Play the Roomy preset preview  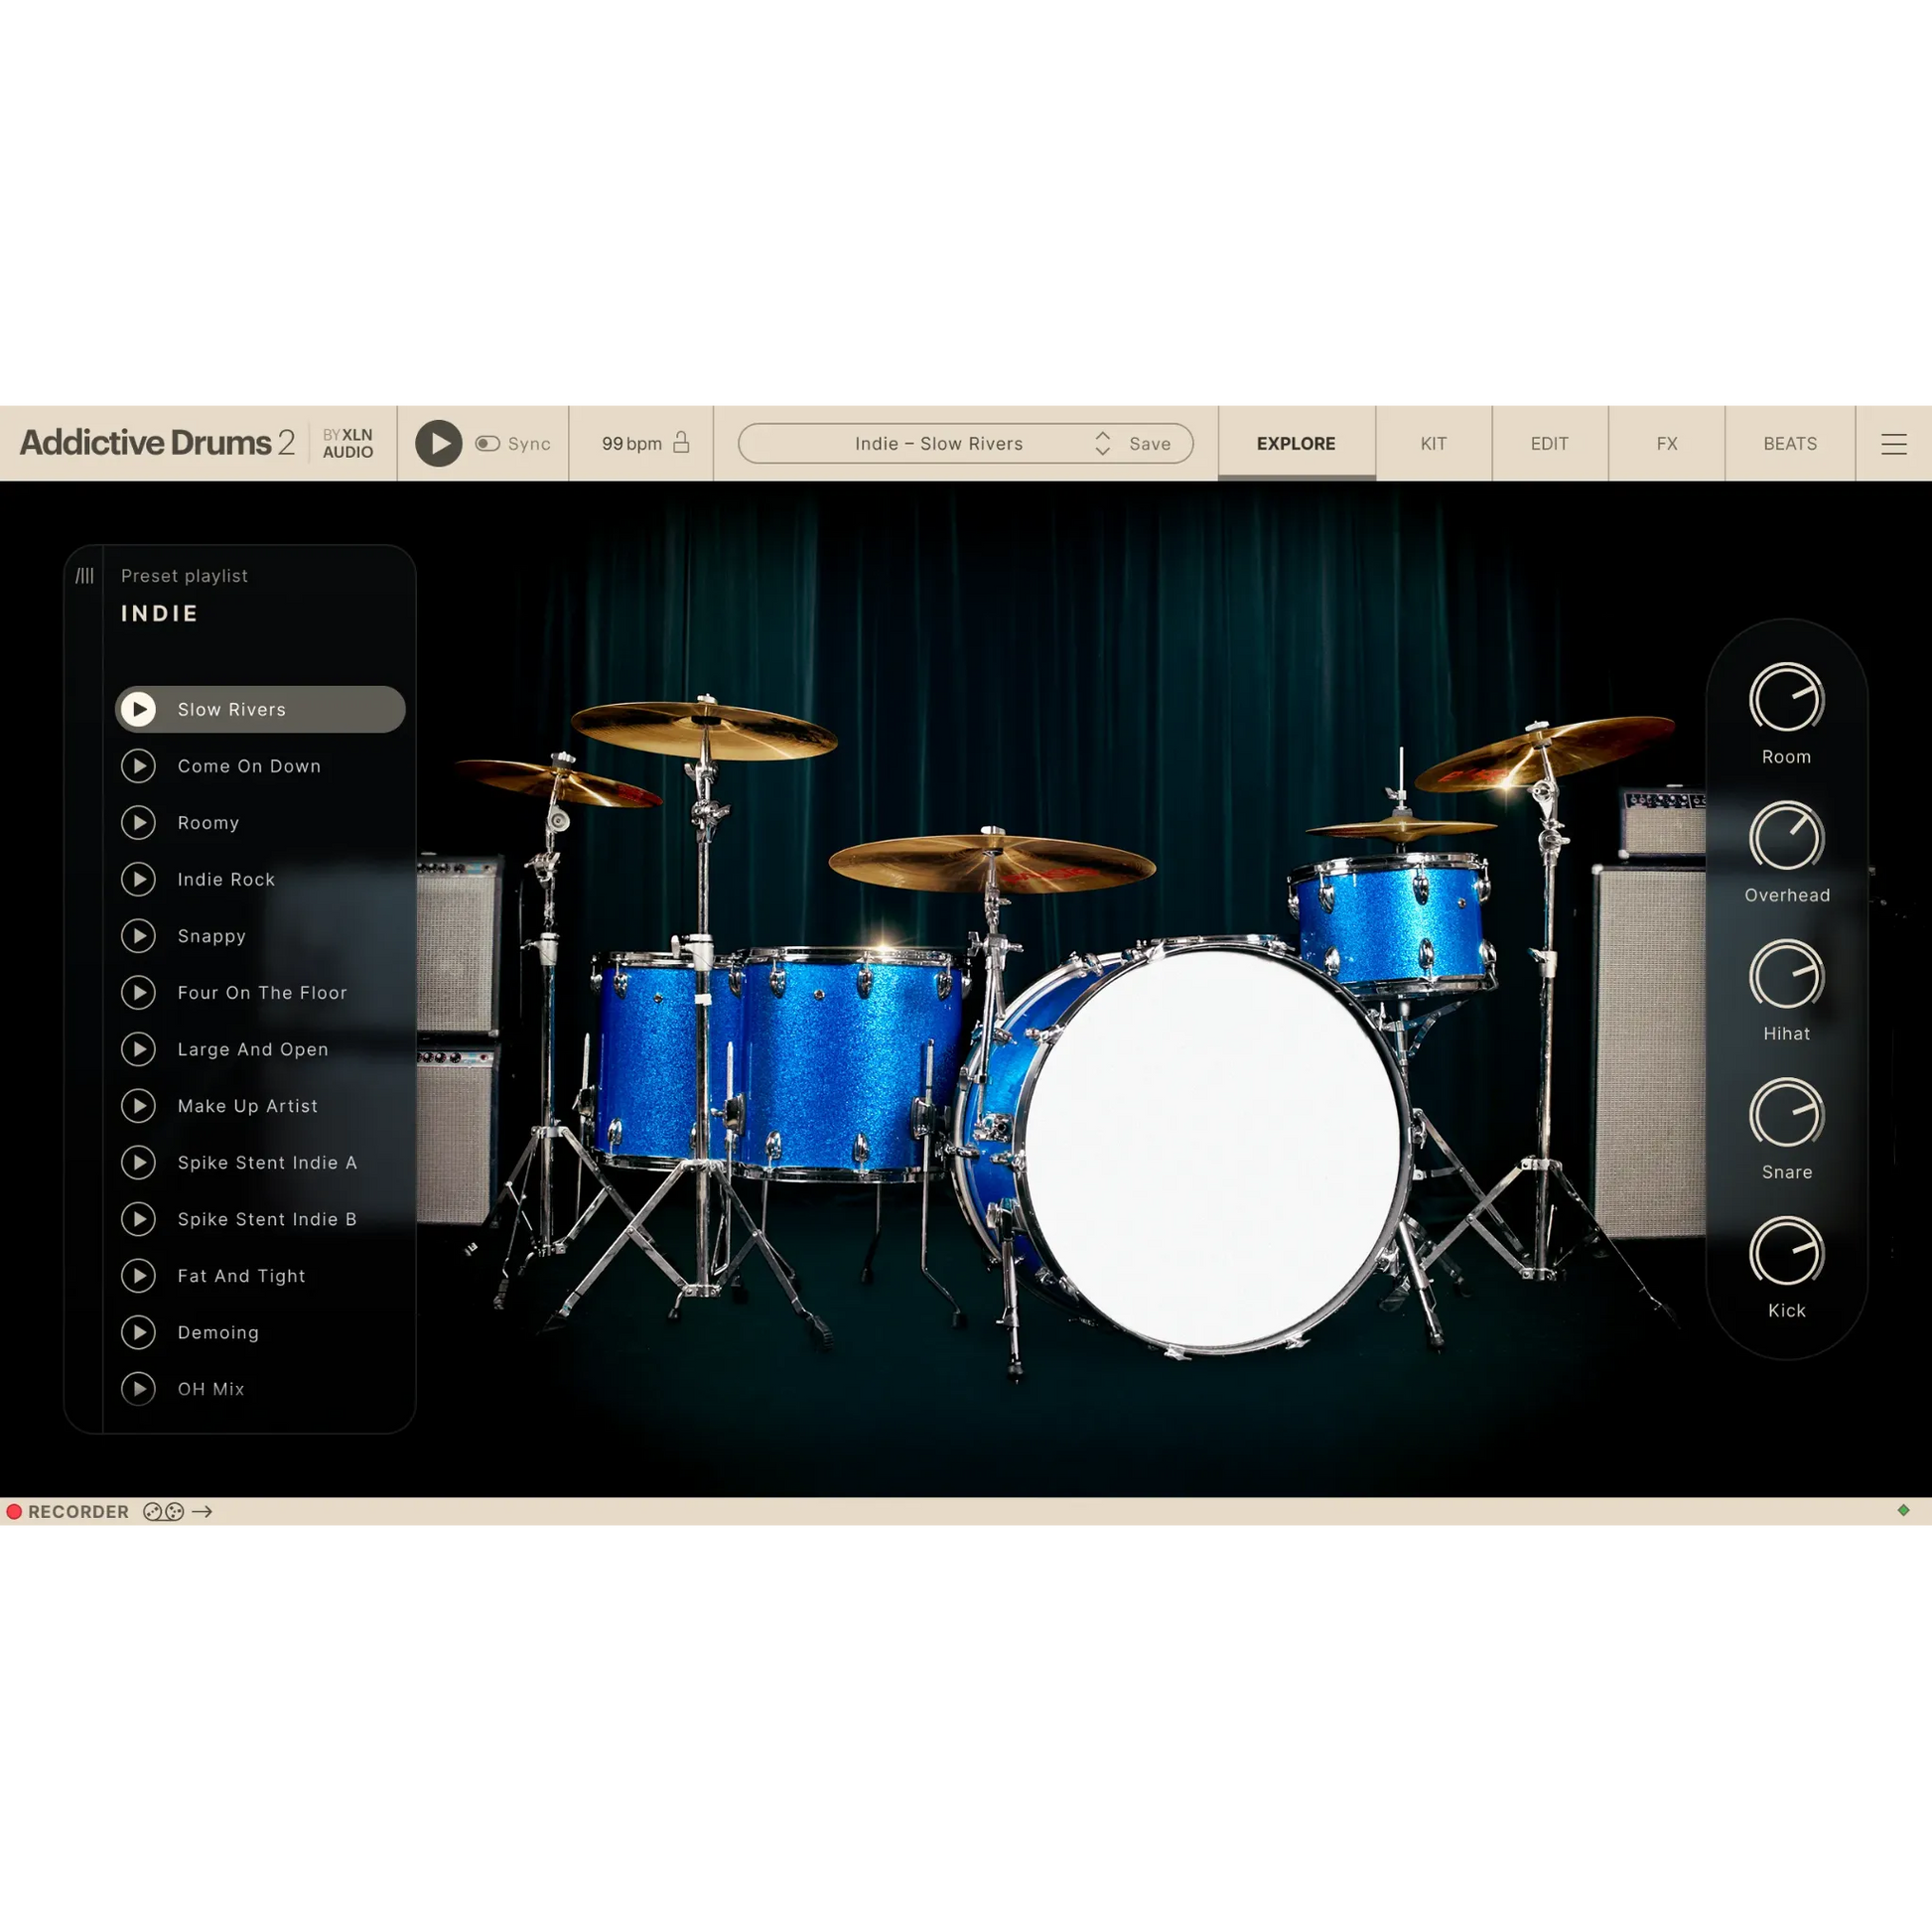[x=139, y=822]
